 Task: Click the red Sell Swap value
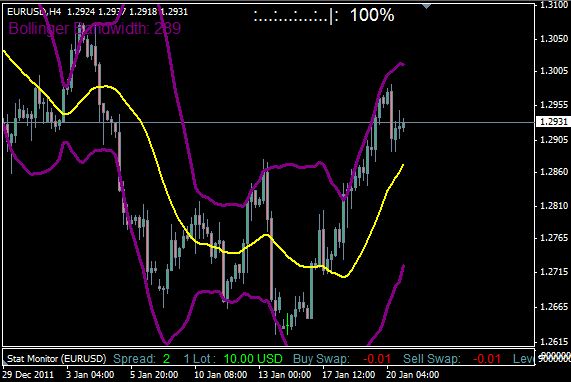tap(487, 359)
